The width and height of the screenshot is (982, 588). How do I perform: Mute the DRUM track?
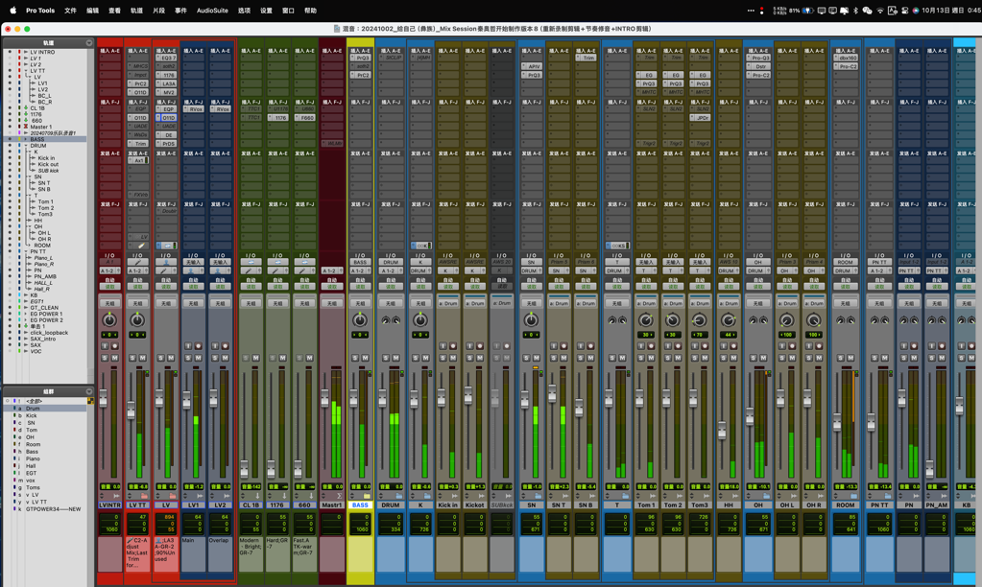[397, 357]
